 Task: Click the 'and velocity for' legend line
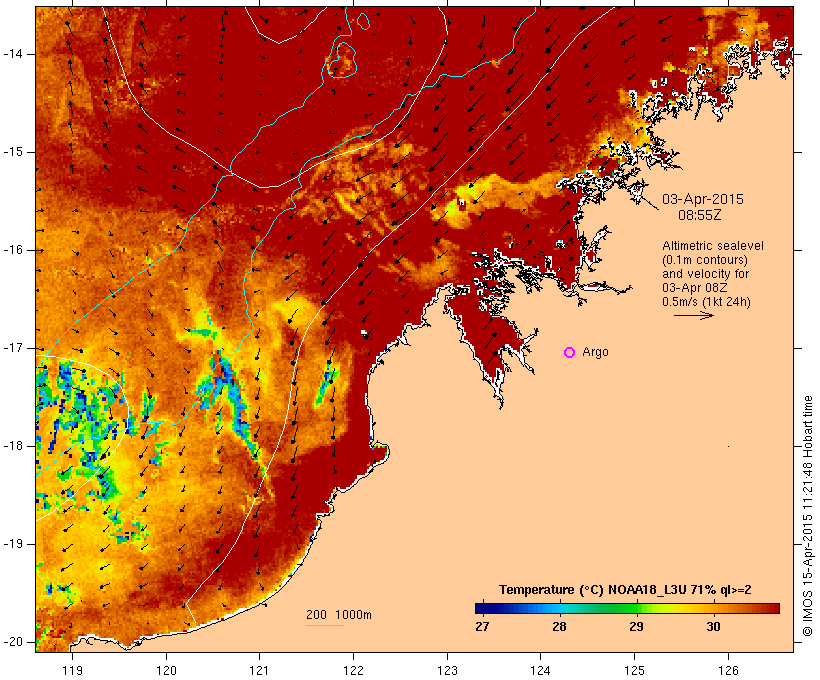tap(705, 274)
